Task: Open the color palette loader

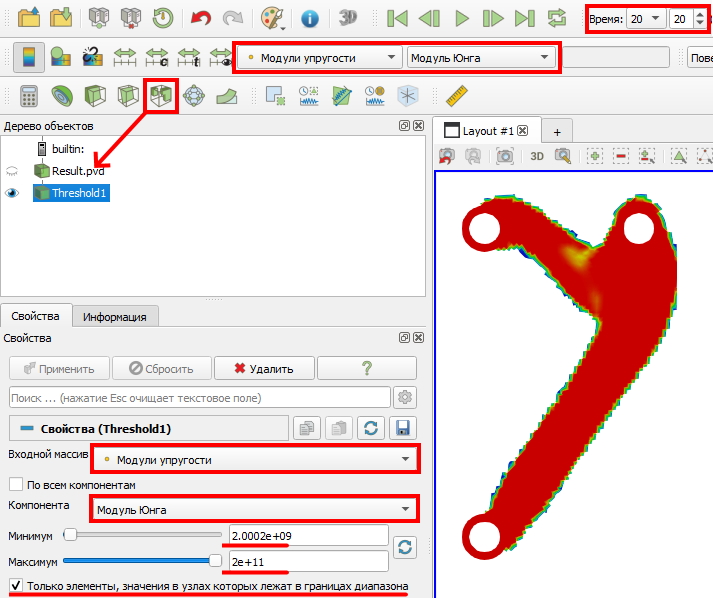Action: click(x=272, y=18)
